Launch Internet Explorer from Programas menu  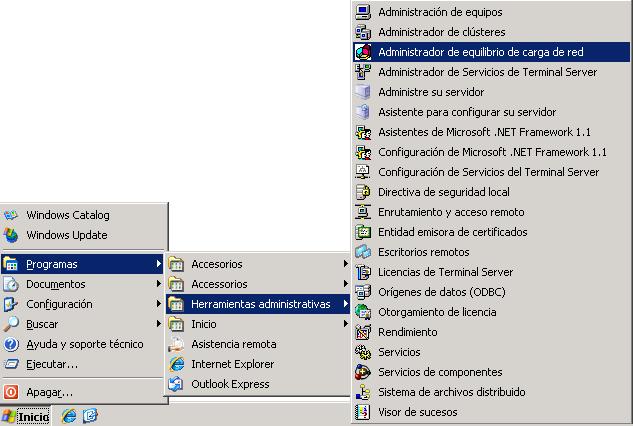point(258,364)
